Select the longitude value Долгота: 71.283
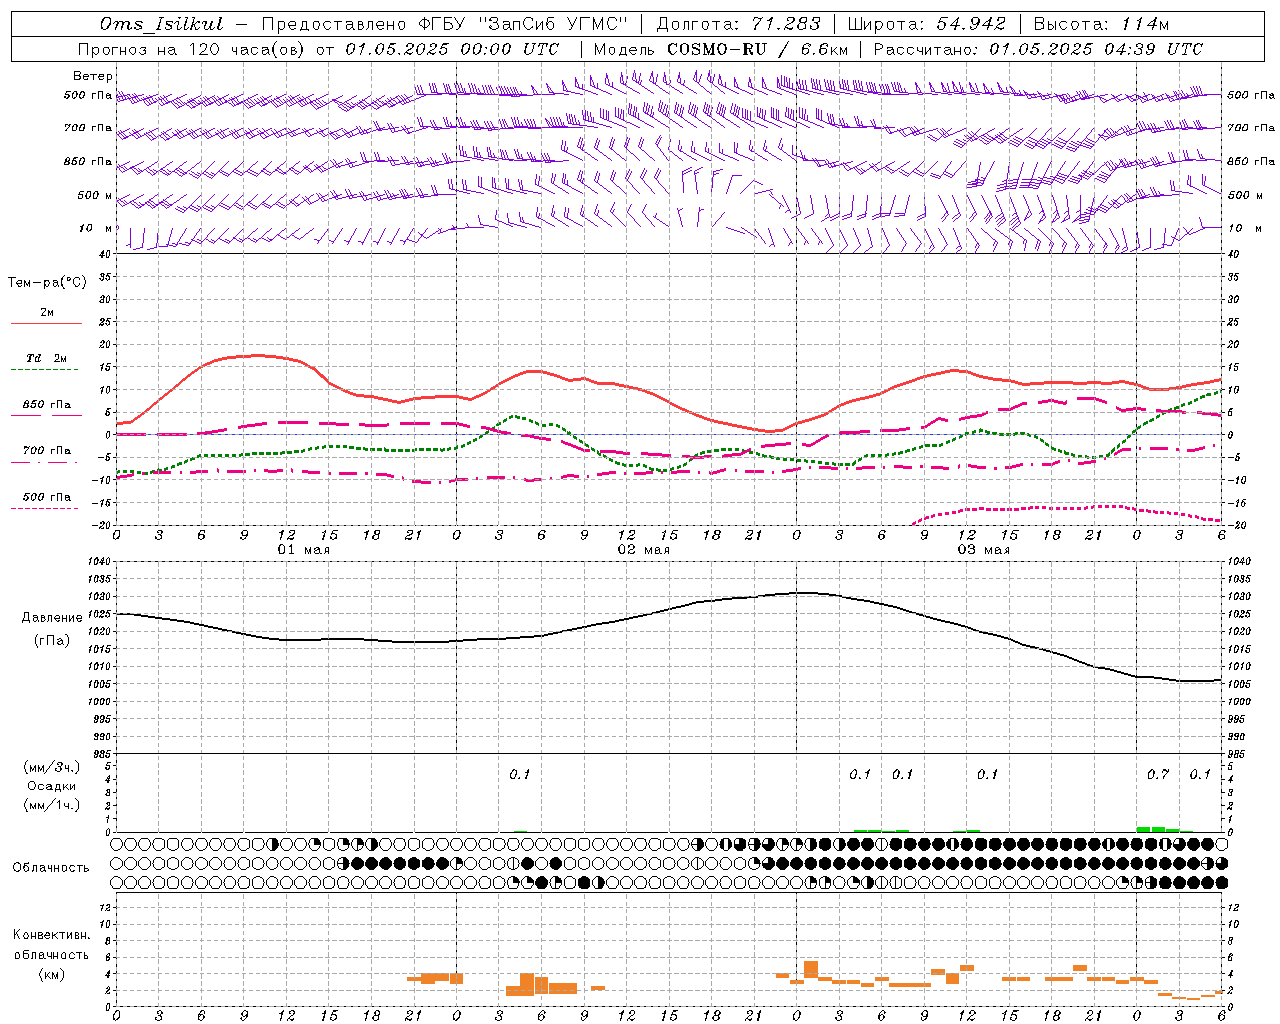This screenshot has width=1280, height=1024. (x=738, y=24)
